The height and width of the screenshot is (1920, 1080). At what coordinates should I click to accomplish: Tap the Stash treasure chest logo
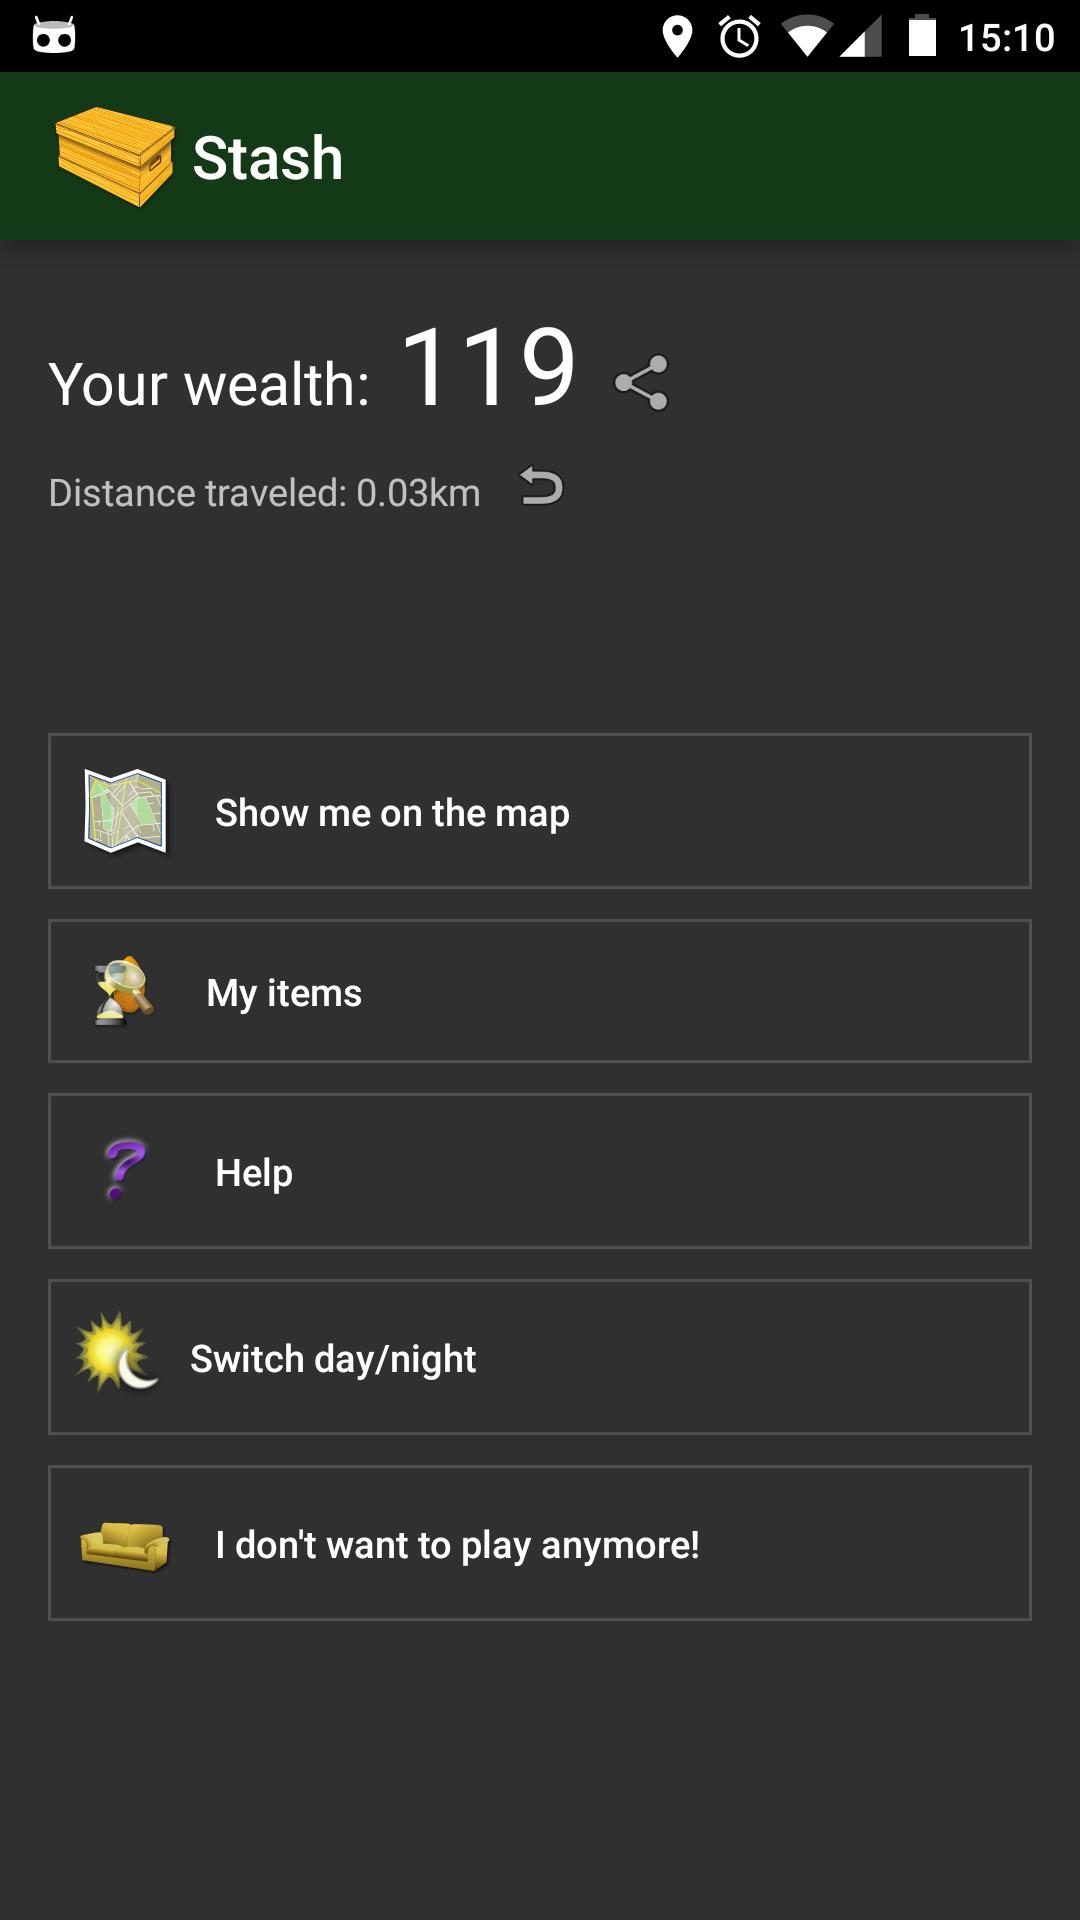114,157
